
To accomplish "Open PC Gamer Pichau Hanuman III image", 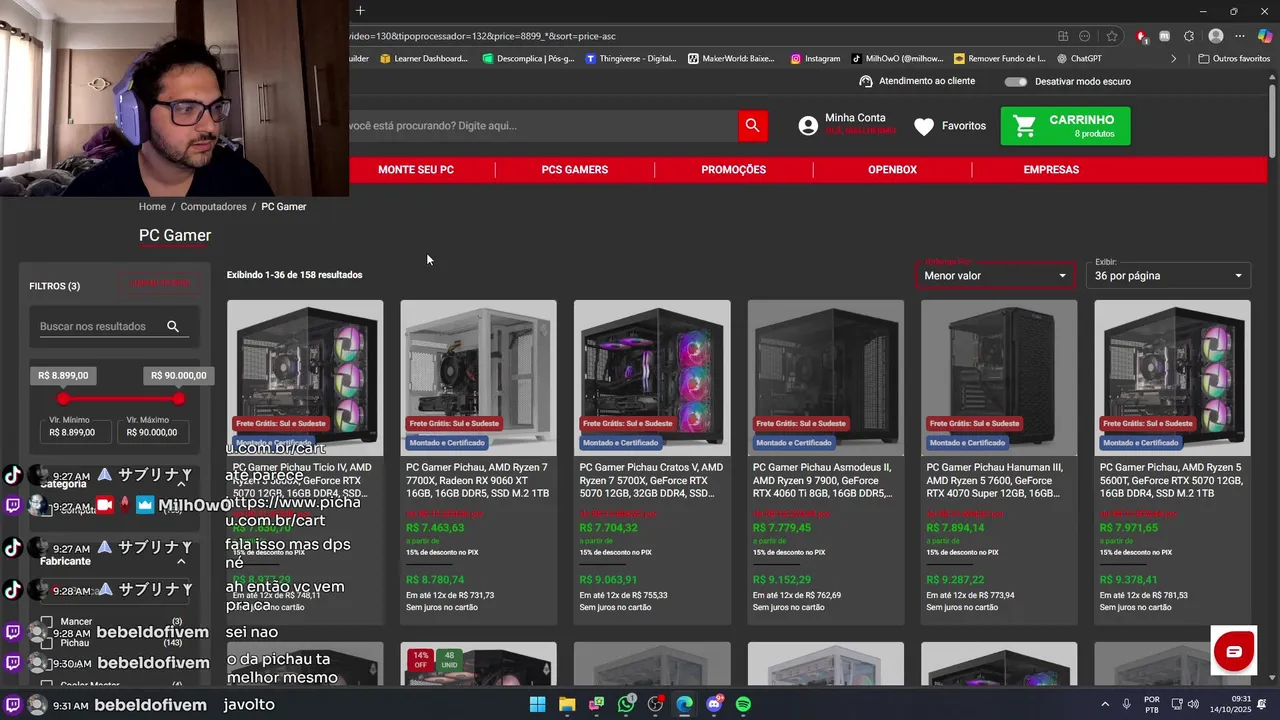I will coord(999,378).
